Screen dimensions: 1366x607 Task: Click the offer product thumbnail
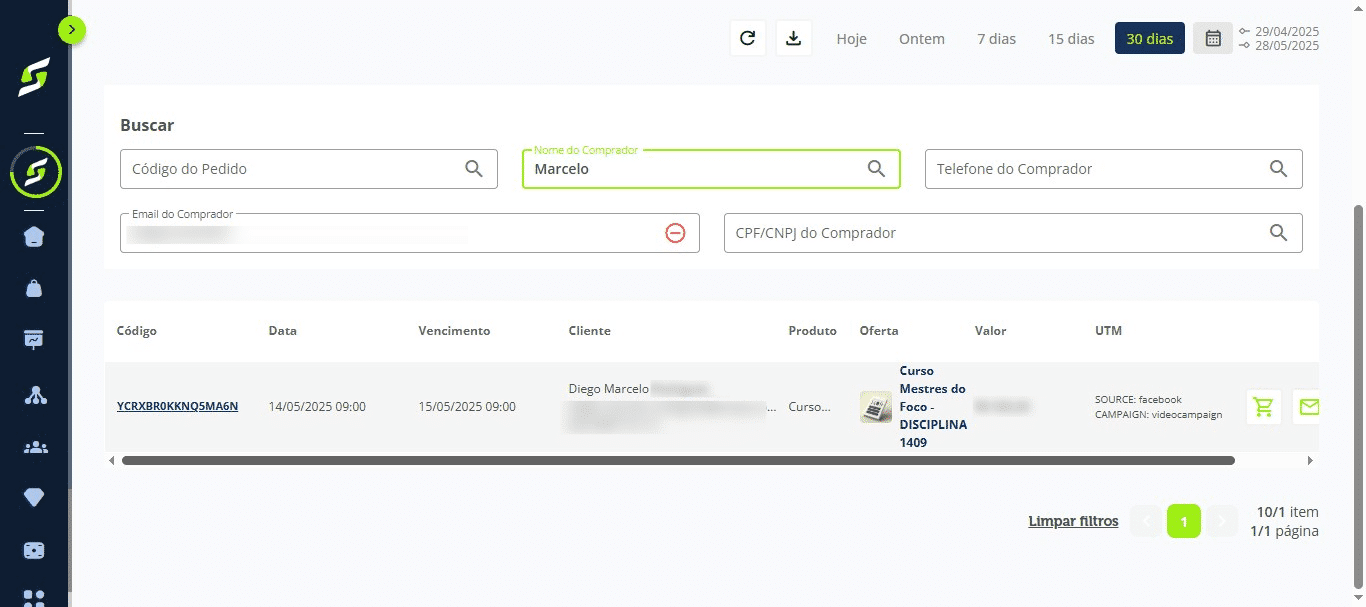(876, 407)
